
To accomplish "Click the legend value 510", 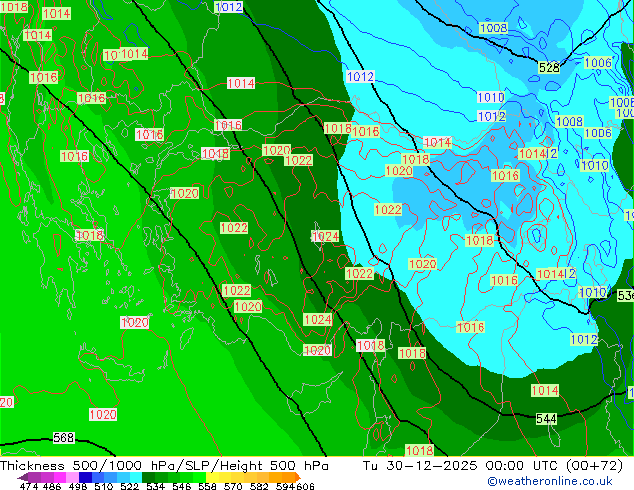I will (x=104, y=486).
